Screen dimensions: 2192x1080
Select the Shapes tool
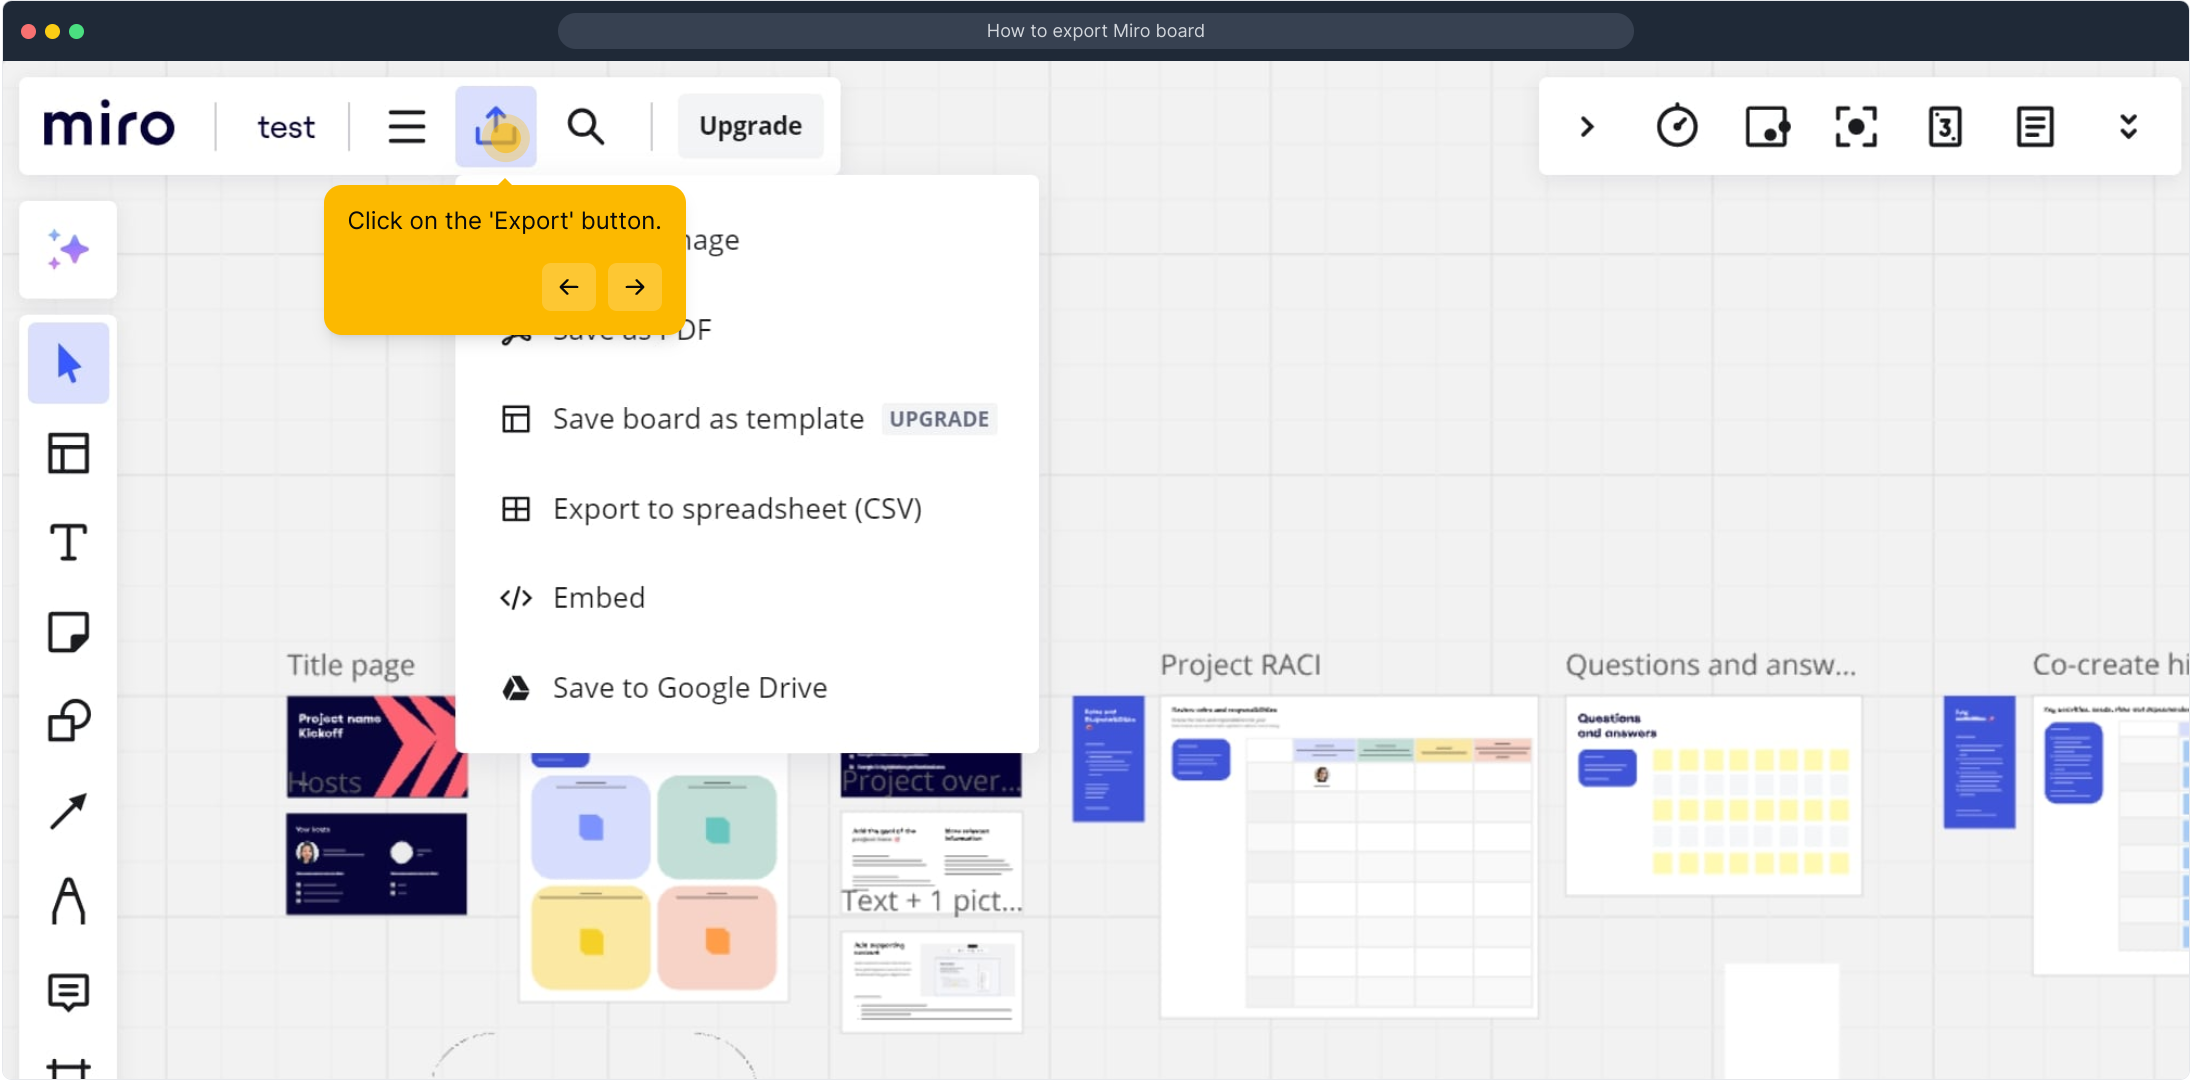click(68, 721)
